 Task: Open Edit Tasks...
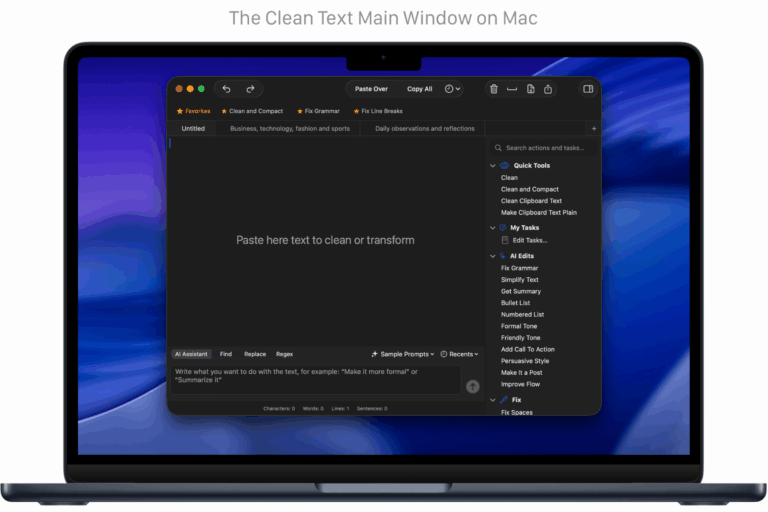[530, 240]
